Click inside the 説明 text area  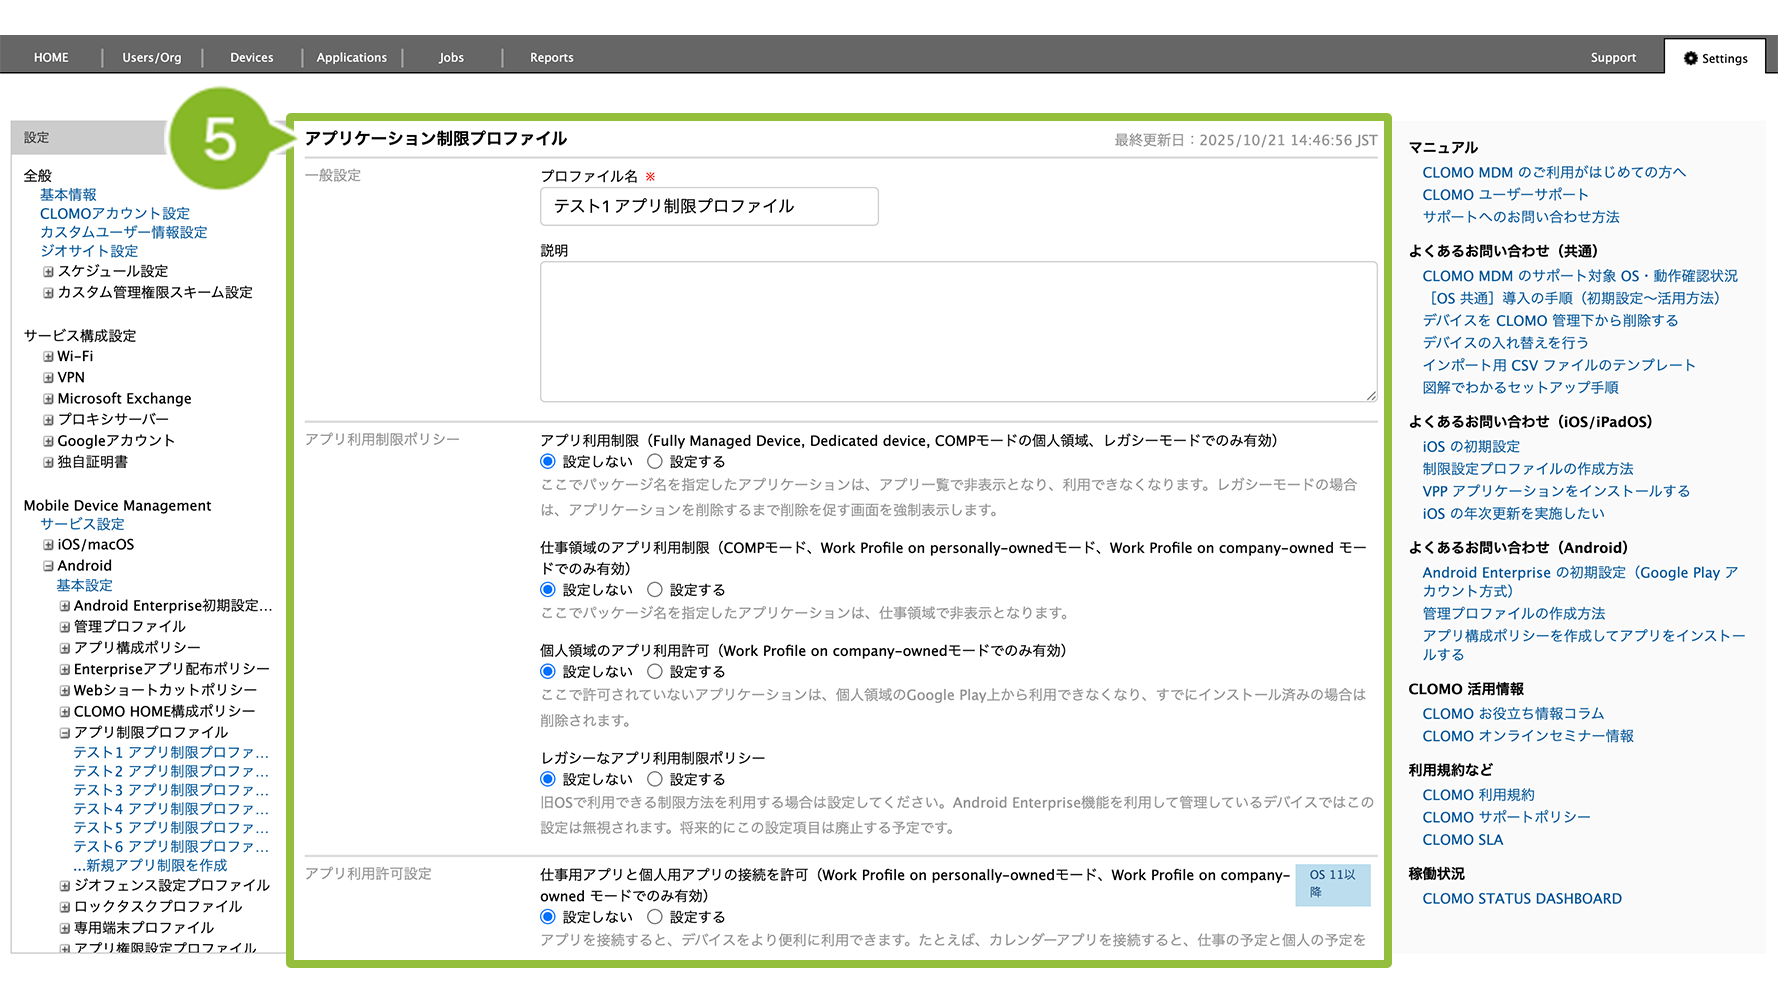958,332
